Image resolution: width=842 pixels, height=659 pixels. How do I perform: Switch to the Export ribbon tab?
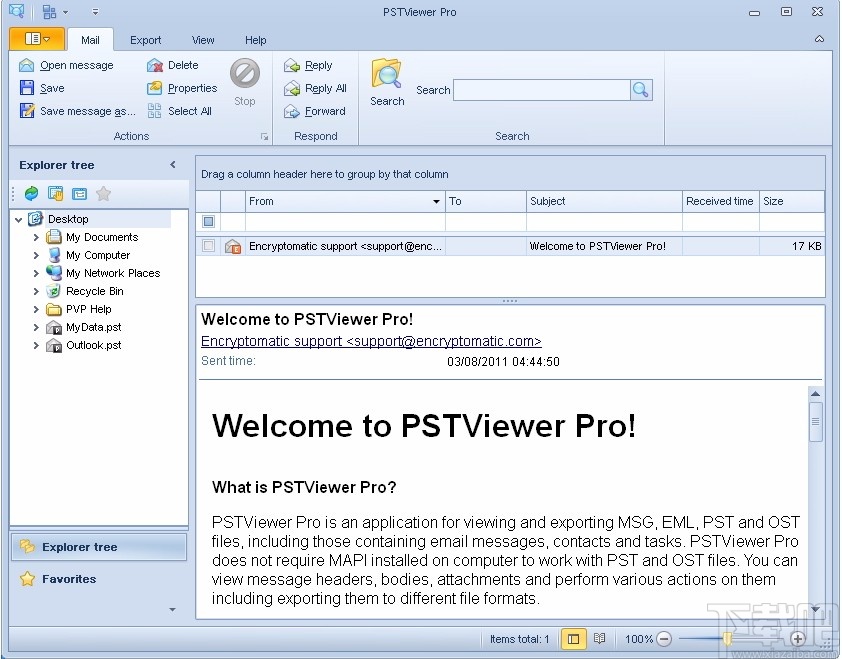(145, 39)
